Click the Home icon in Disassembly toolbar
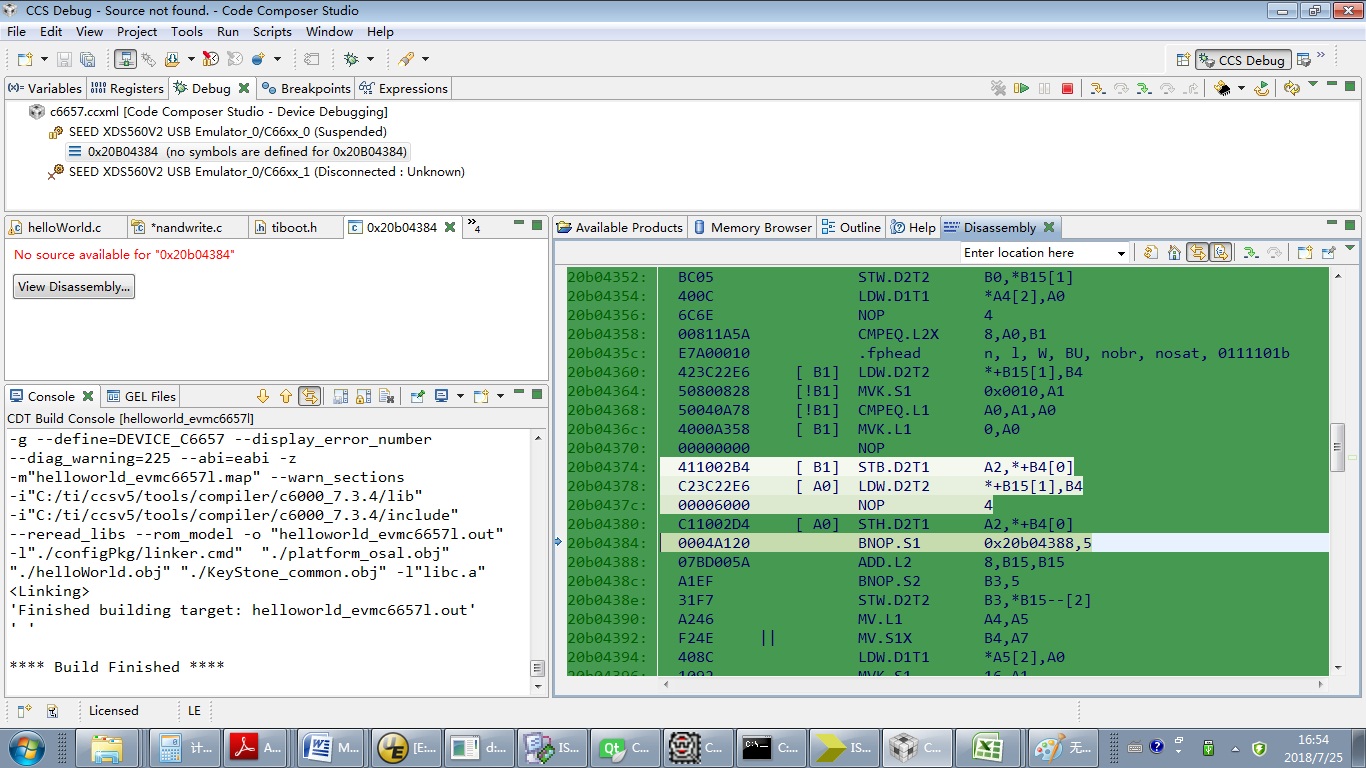This screenshot has width=1366, height=768. coord(1174,253)
